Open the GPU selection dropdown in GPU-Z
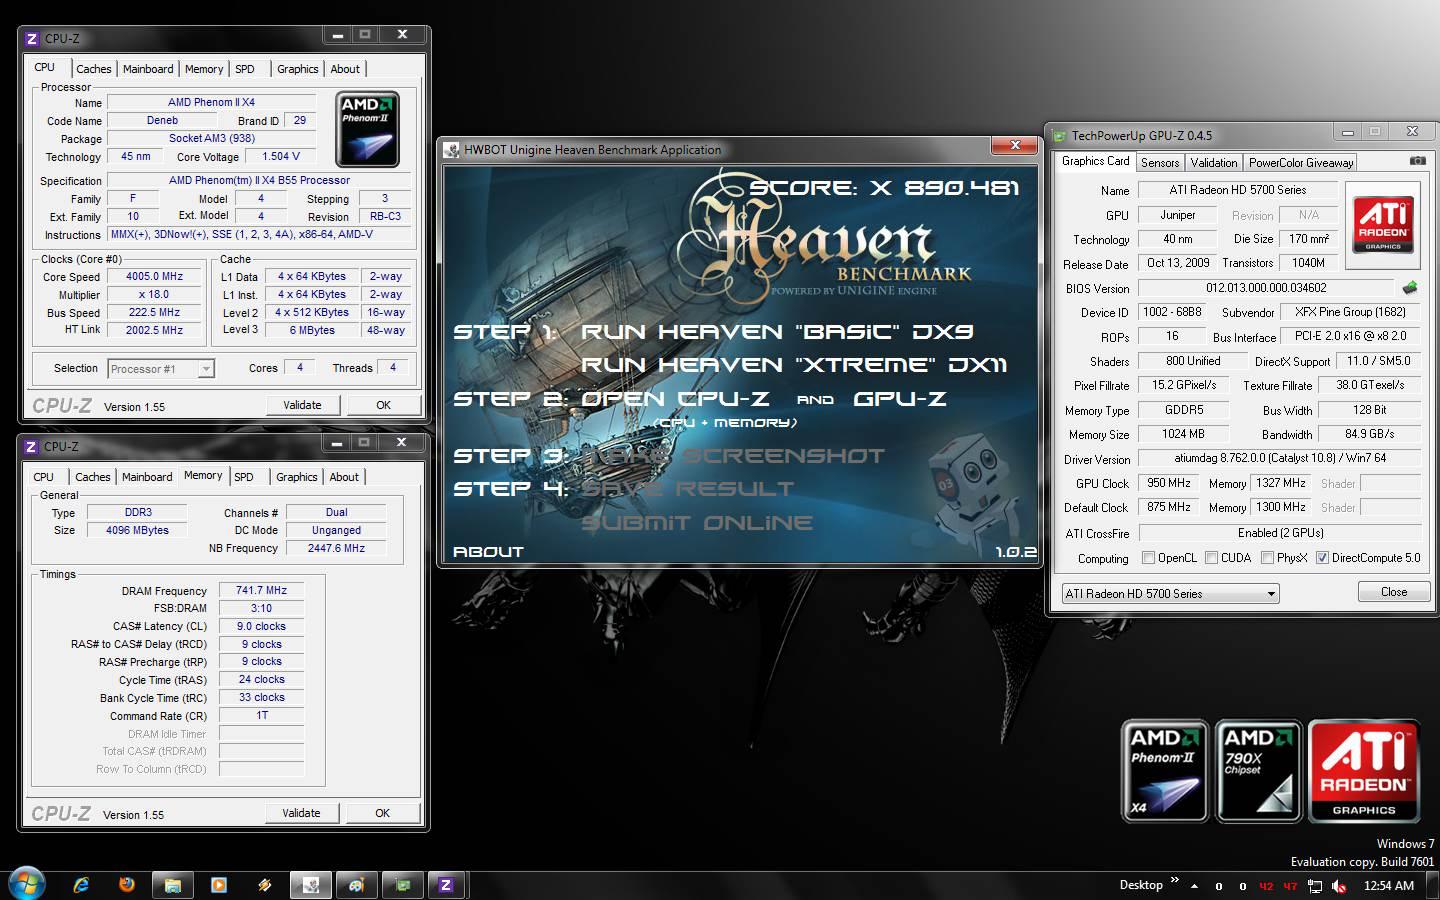 point(1170,593)
